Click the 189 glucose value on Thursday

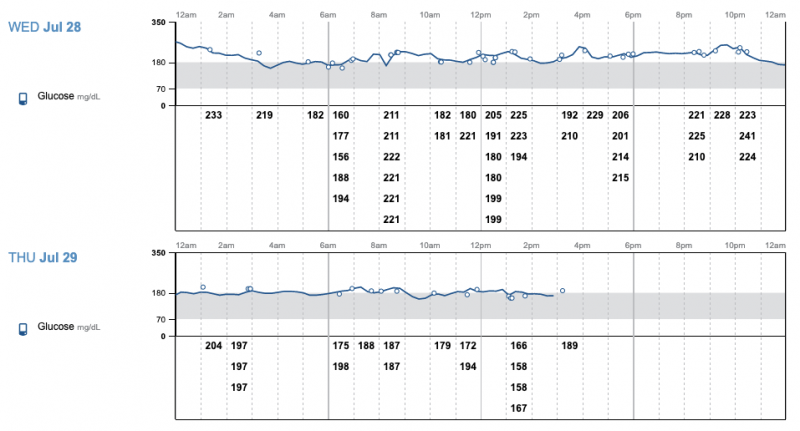pos(569,346)
